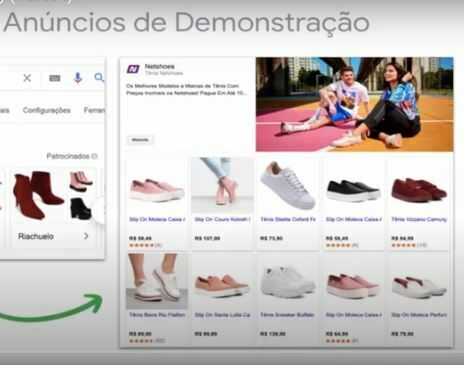
Task: Click the Tênis Stella Oxford title link
Action: (x=288, y=219)
